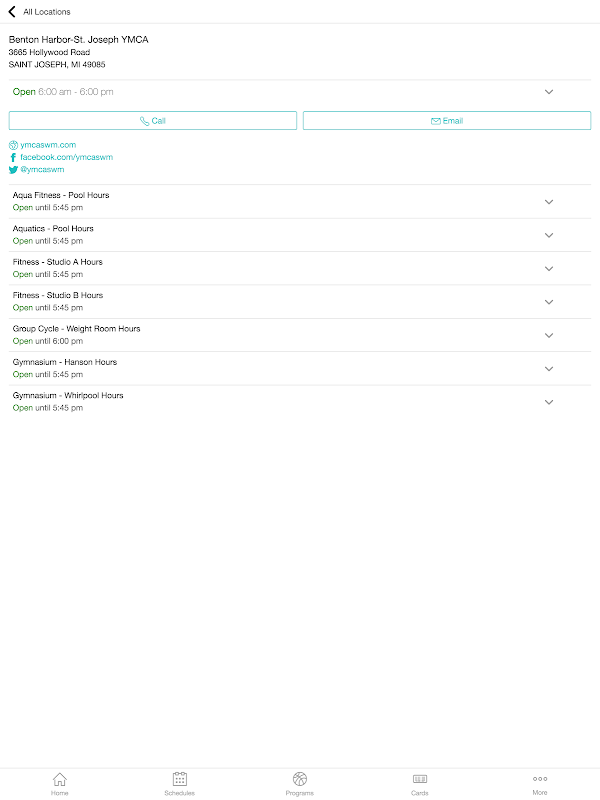Image resolution: width=600 pixels, height=800 pixels.
Task: Switch to the Programs tab
Action: pyautogui.click(x=300, y=784)
